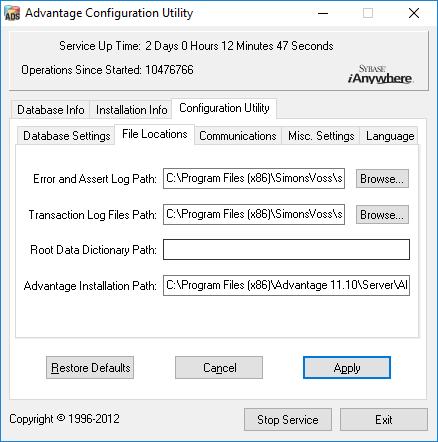Browse for Transaction Log Files Path

click(382, 215)
